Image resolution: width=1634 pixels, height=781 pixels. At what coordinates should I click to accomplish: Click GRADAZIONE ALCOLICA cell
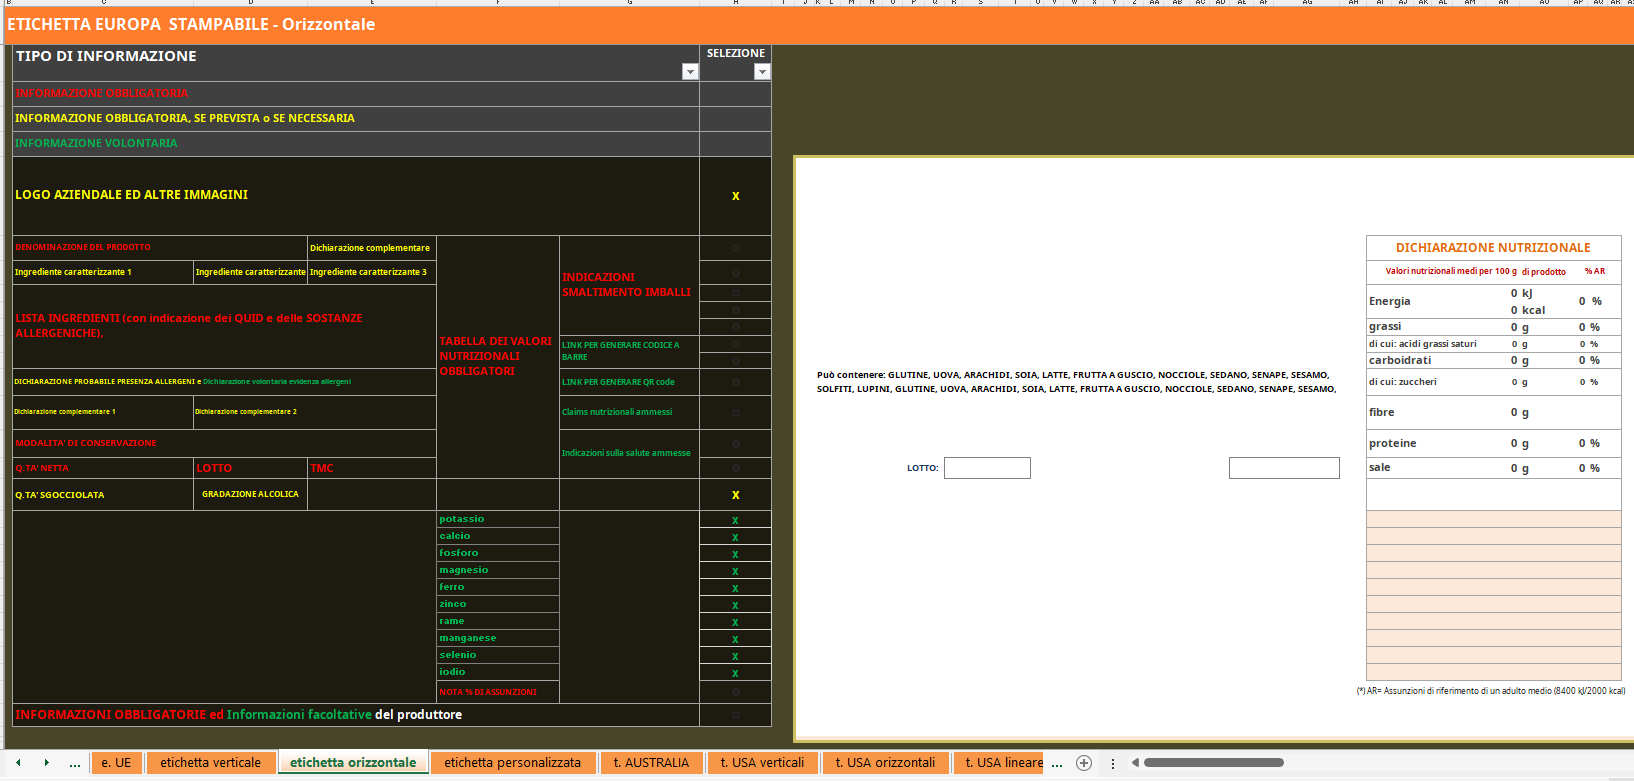[x=250, y=494]
